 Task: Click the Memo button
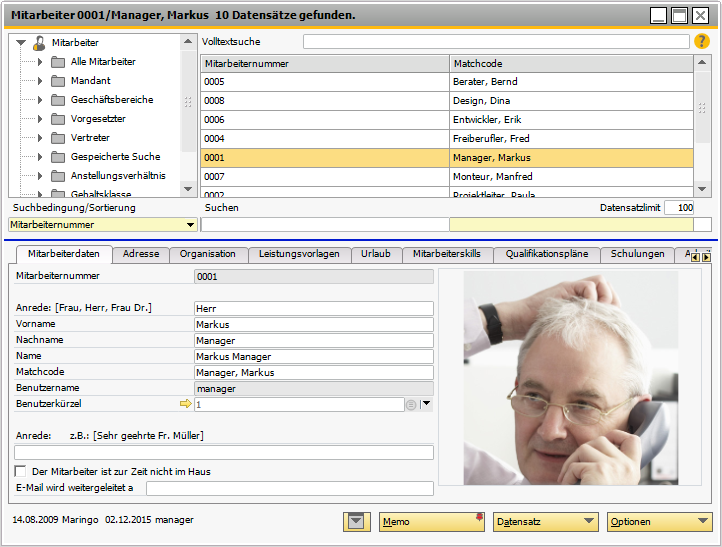(x=430, y=521)
